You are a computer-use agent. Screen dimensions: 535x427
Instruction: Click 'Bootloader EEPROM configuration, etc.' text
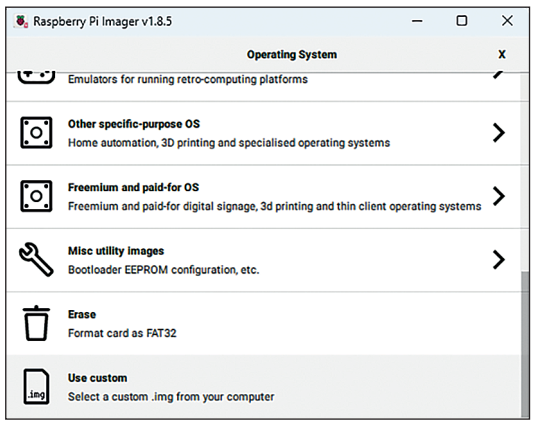pos(163,270)
